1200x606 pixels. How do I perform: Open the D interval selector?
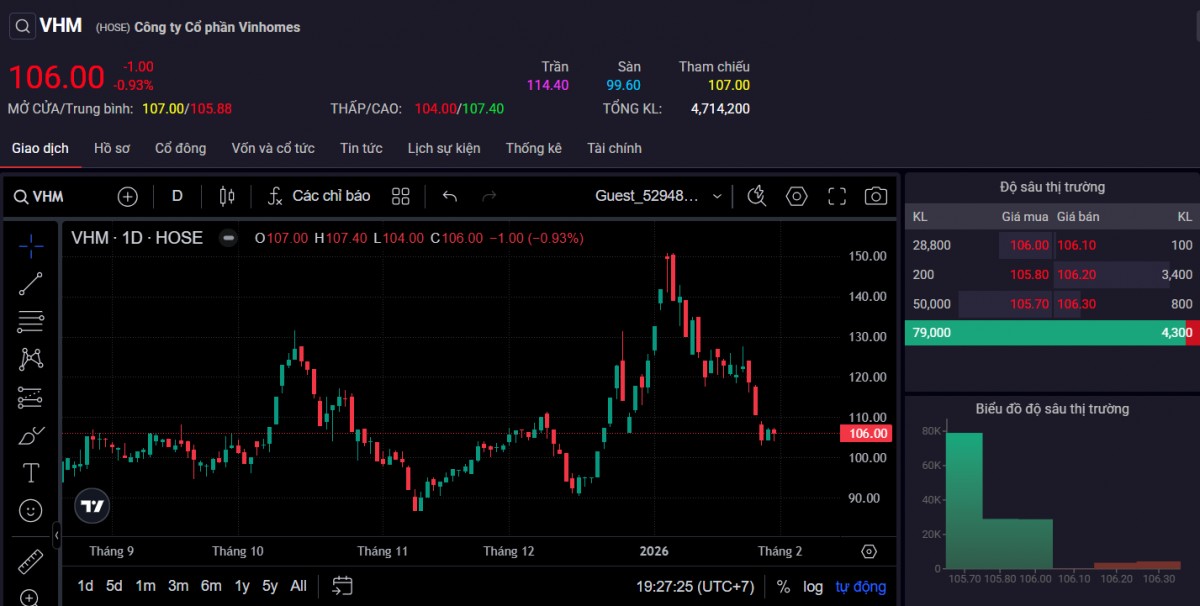[x=177, y=196]
